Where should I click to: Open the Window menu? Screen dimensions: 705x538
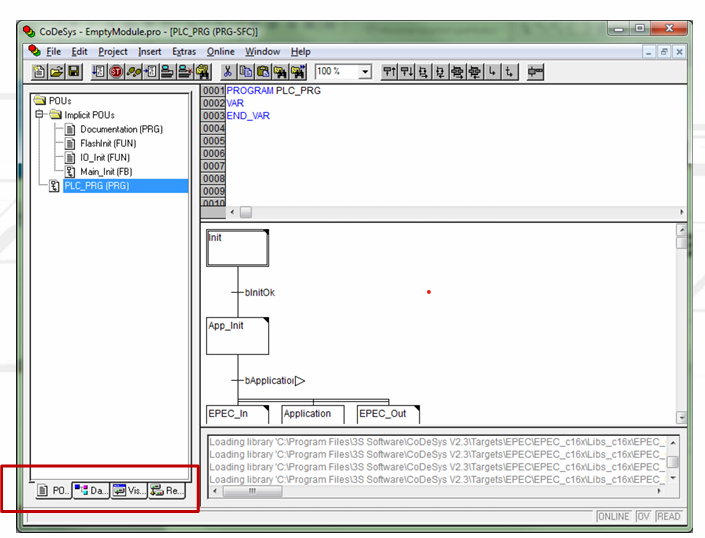click(x=263, y=52)
